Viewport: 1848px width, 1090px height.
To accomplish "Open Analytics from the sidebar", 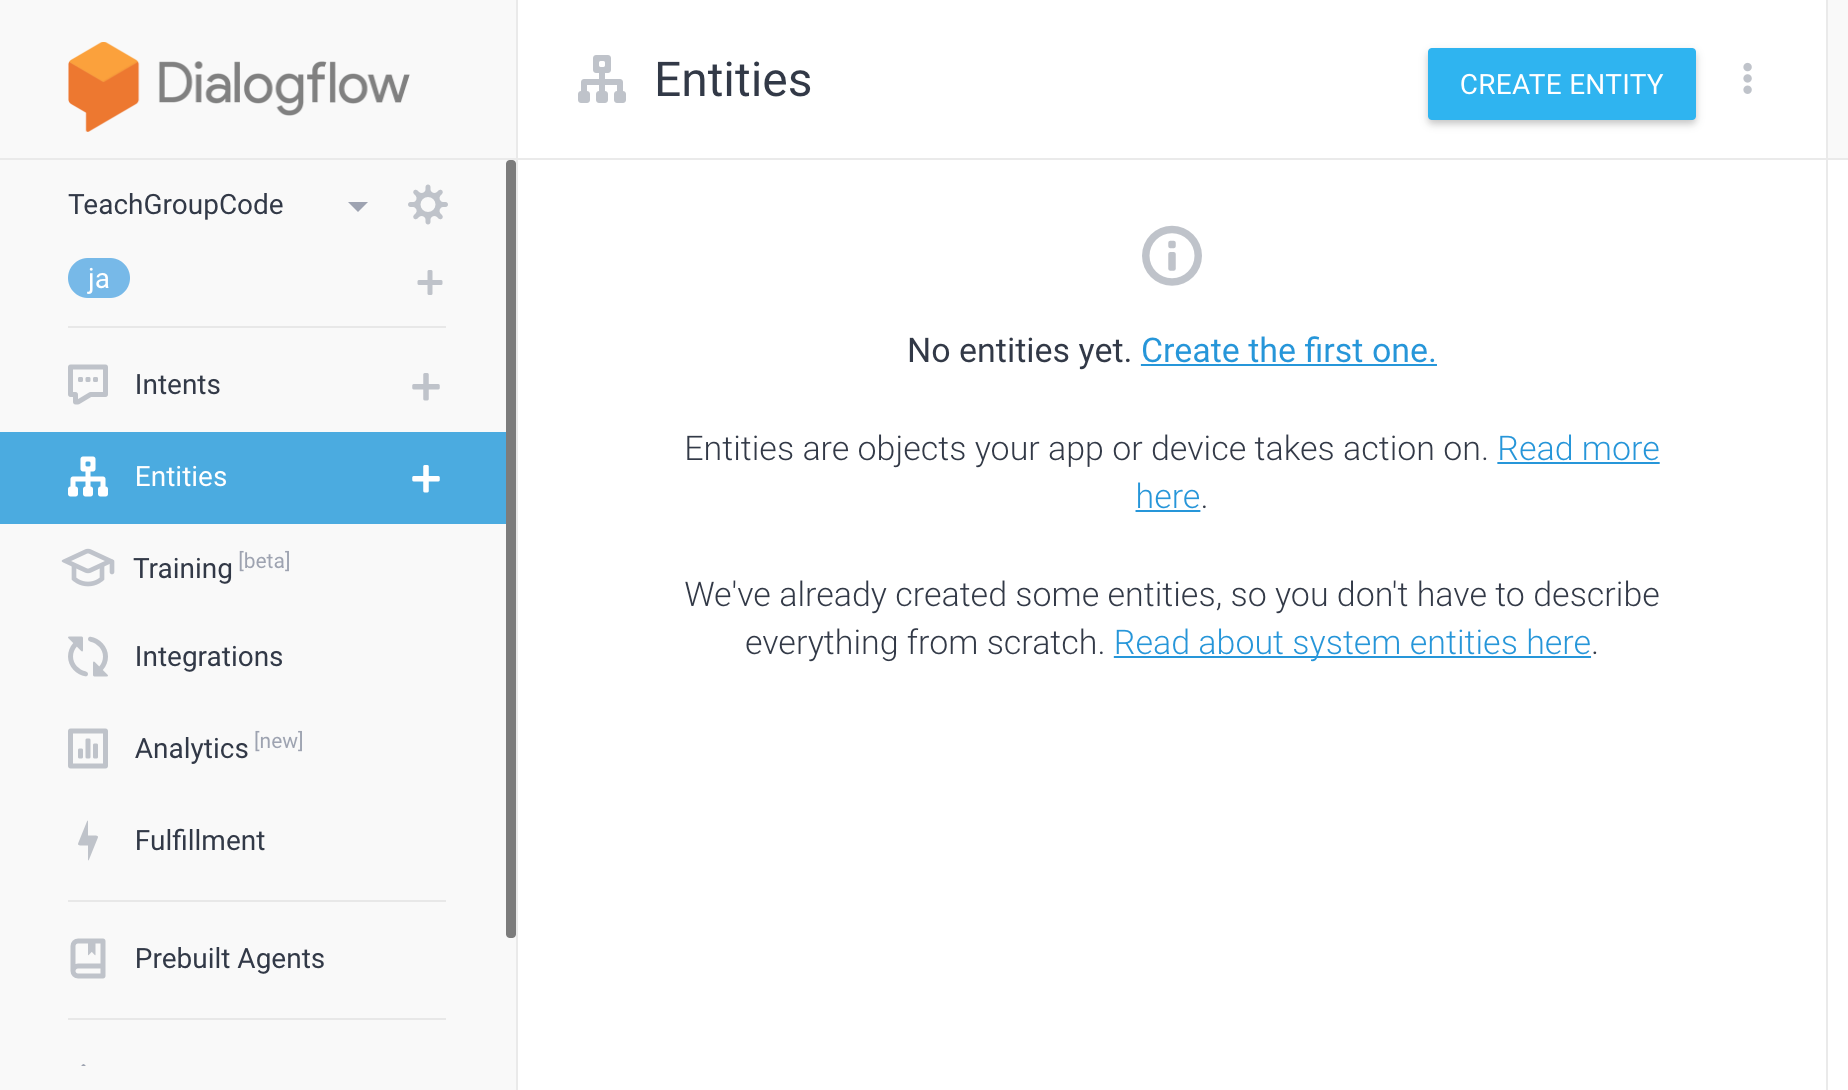I will [x=191, y=749].
